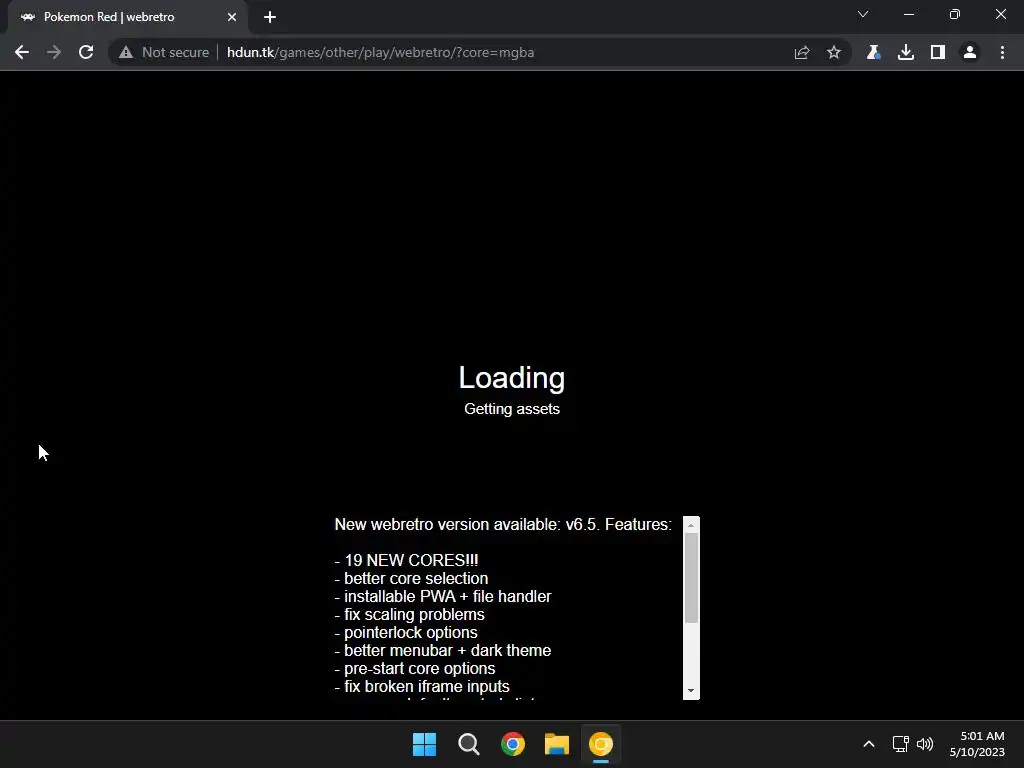Select the Pokemon Red | webretro tab
The image size is (1024, 768).
[128, 17]
